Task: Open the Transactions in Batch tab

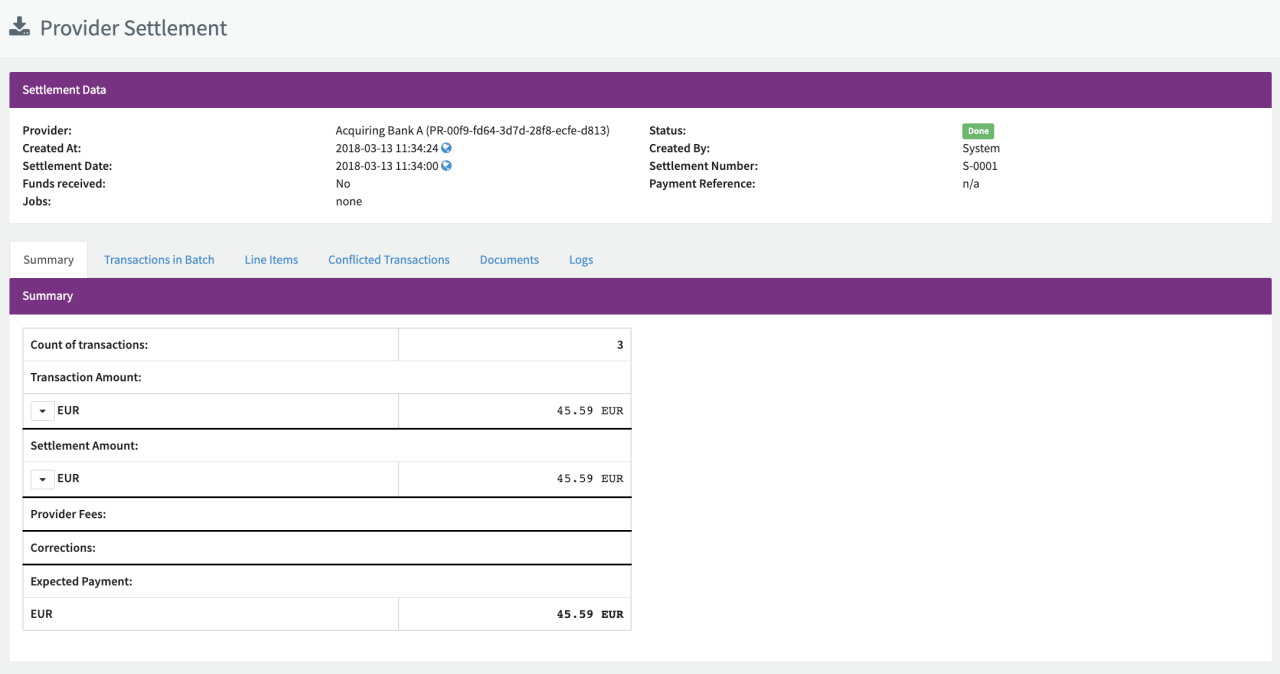Action: pyautogui.click(x=159, y=260)
